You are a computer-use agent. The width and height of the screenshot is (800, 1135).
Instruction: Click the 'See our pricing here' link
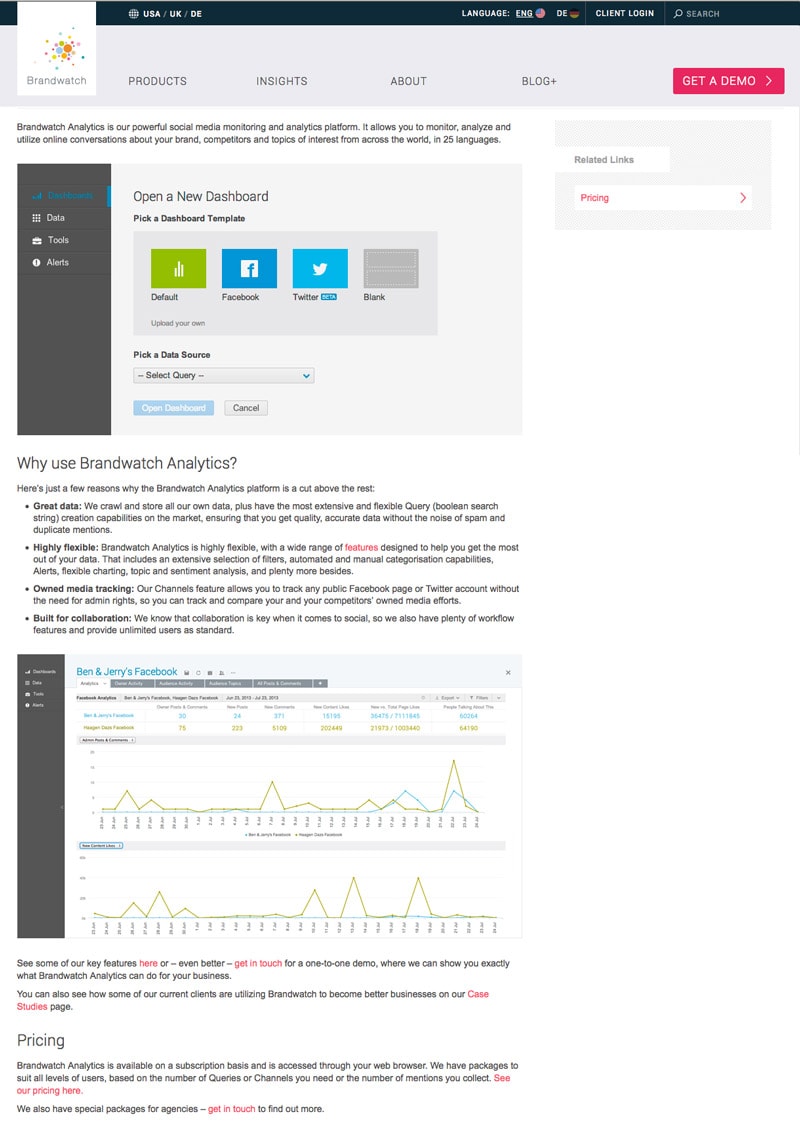49,1091
